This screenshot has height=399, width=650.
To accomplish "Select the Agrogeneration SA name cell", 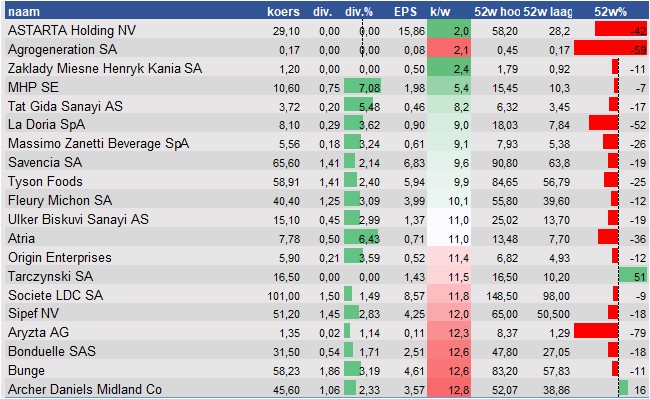I will coord(62,49).
